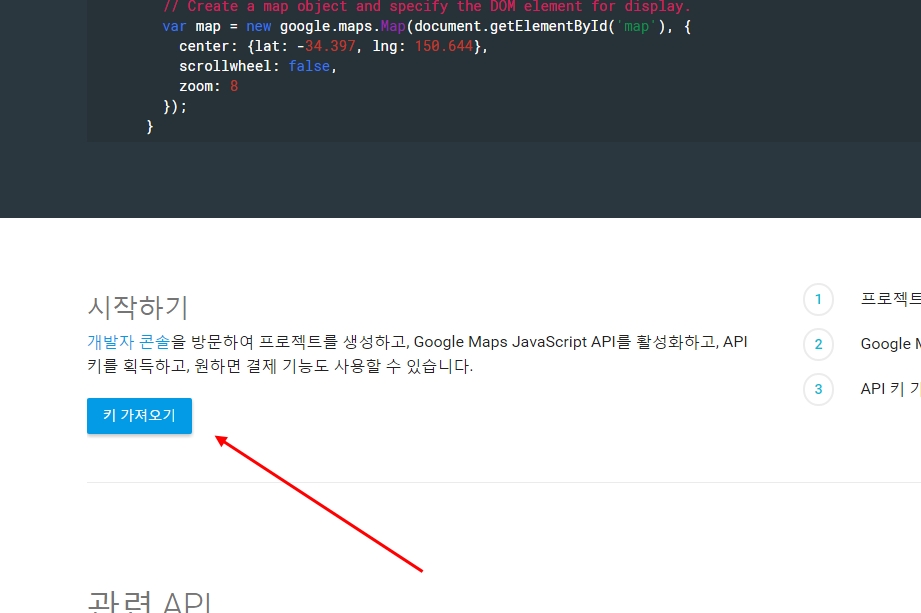Open the 개발자 콘솔 link
Screen dimensions: 921x613
click(x=129, y=342)
